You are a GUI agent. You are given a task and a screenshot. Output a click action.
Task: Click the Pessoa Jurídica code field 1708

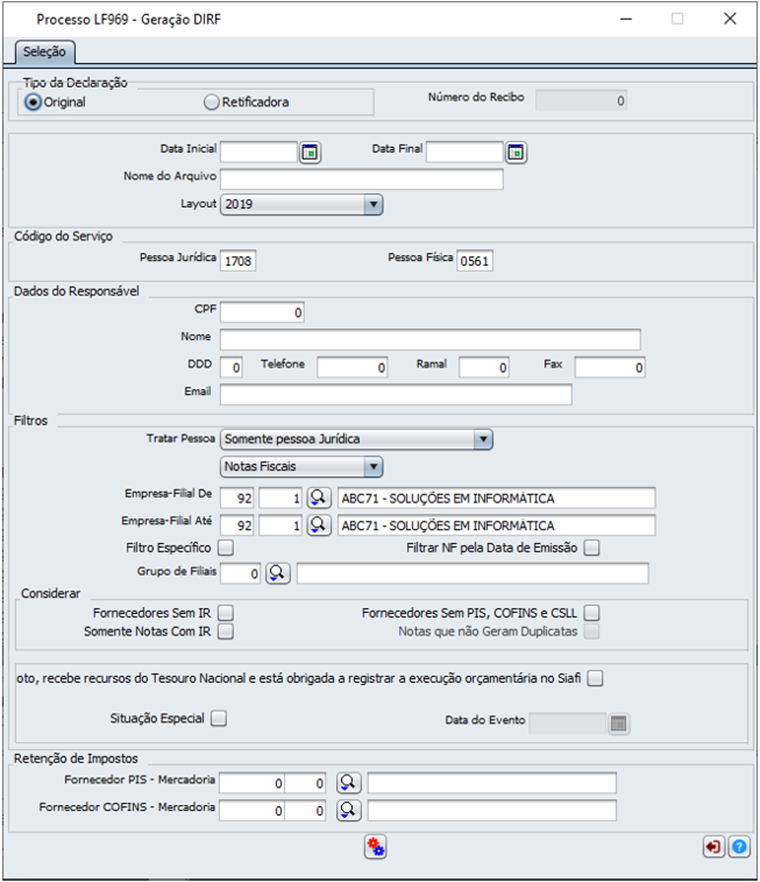238,261
